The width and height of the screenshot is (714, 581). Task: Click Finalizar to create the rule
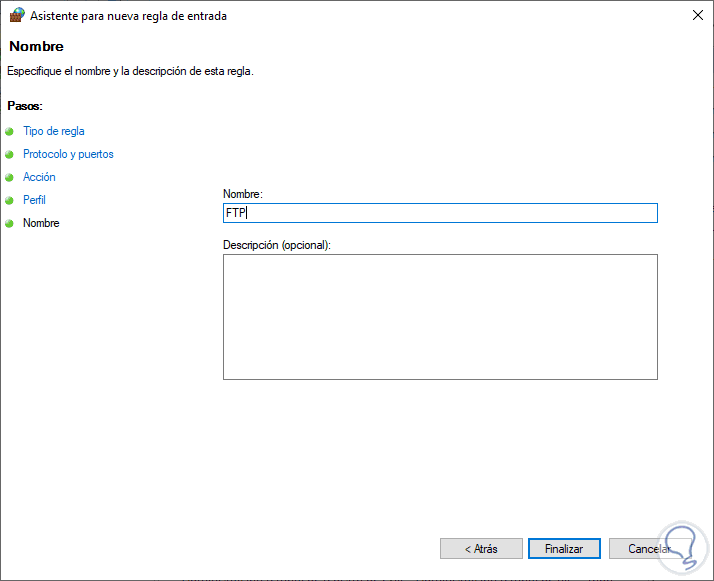click(x=564, y=549)
